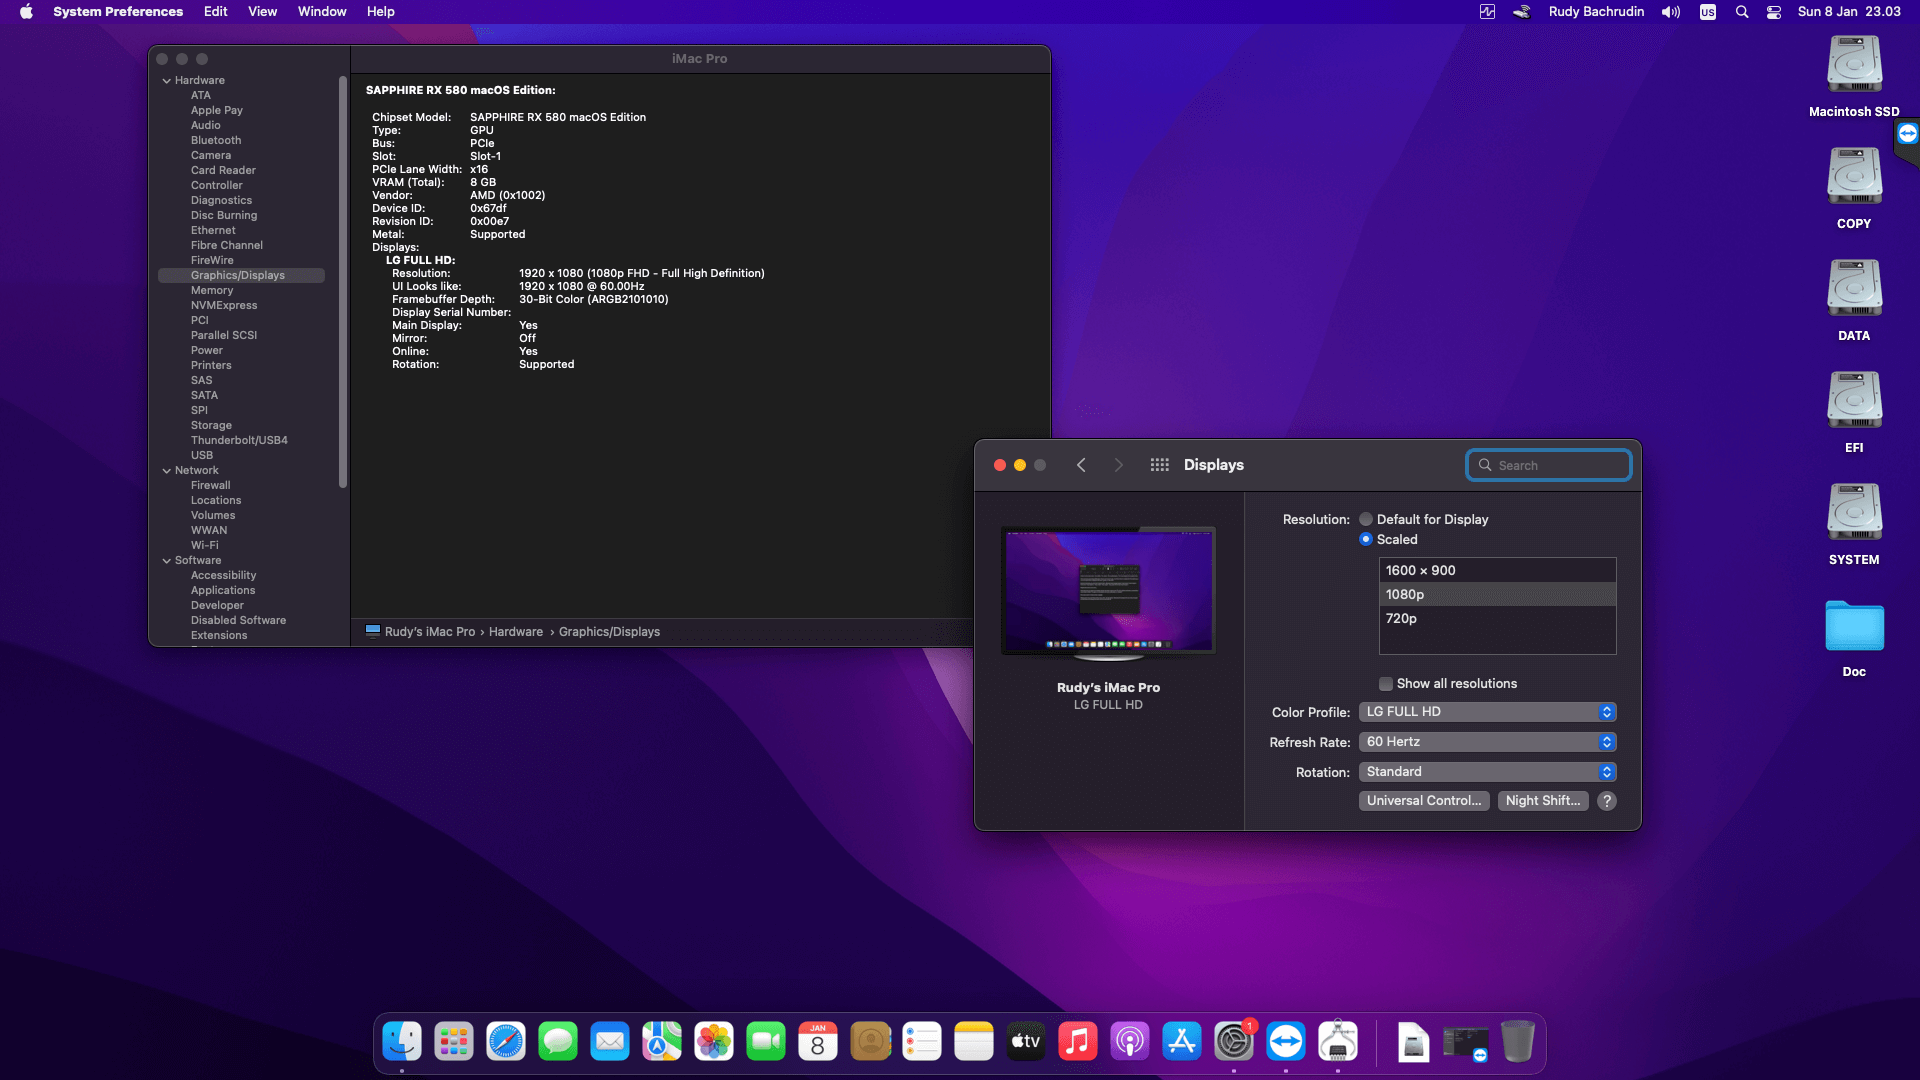
Task: Open the View menu
Action: [263, 12]
